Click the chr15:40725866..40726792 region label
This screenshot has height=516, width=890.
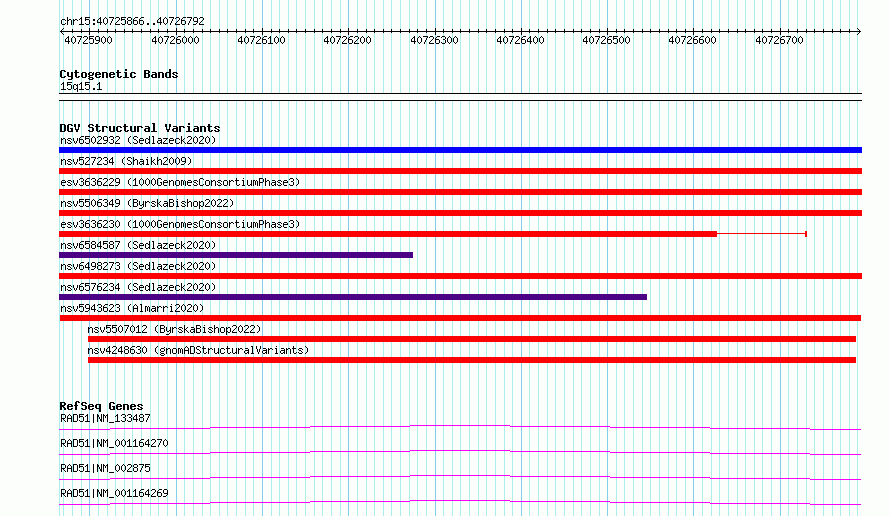coord(132,21)
